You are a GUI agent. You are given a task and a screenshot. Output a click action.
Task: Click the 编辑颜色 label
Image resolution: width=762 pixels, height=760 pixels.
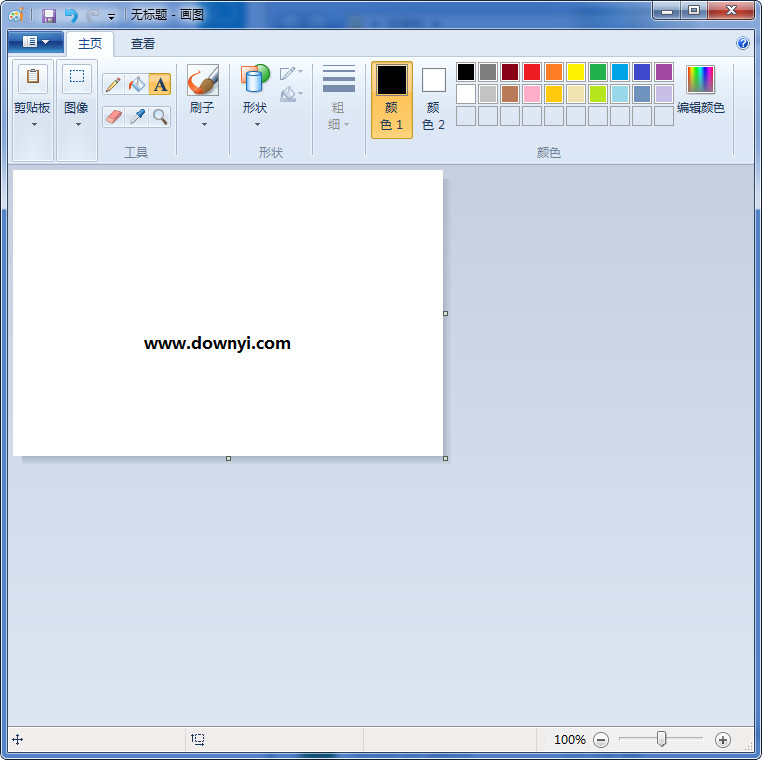(701, 108)
